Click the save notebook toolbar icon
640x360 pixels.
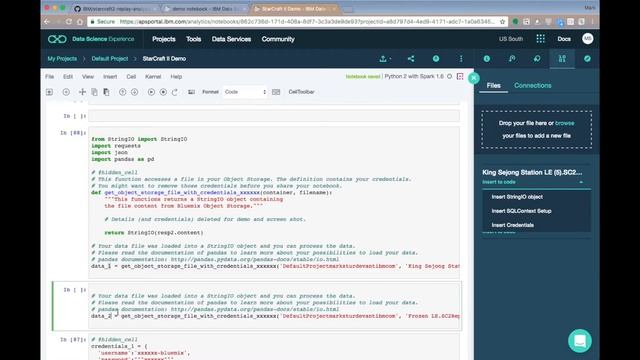49,92
